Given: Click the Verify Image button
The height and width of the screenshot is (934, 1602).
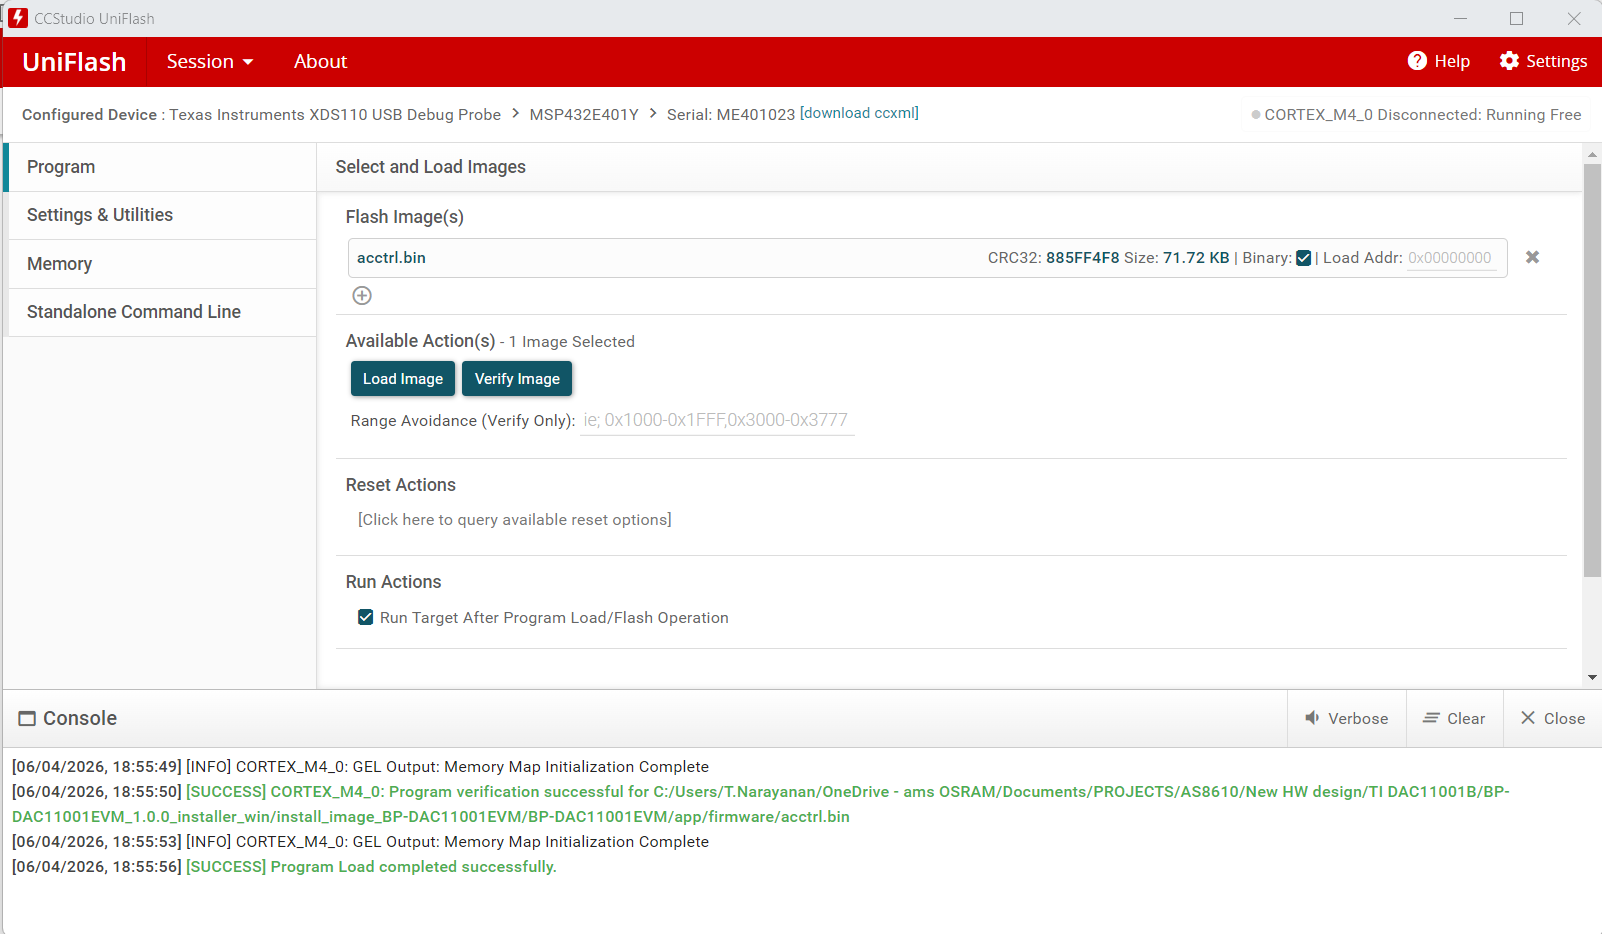Looking at the screenshot, I should [x=517, y=379].
